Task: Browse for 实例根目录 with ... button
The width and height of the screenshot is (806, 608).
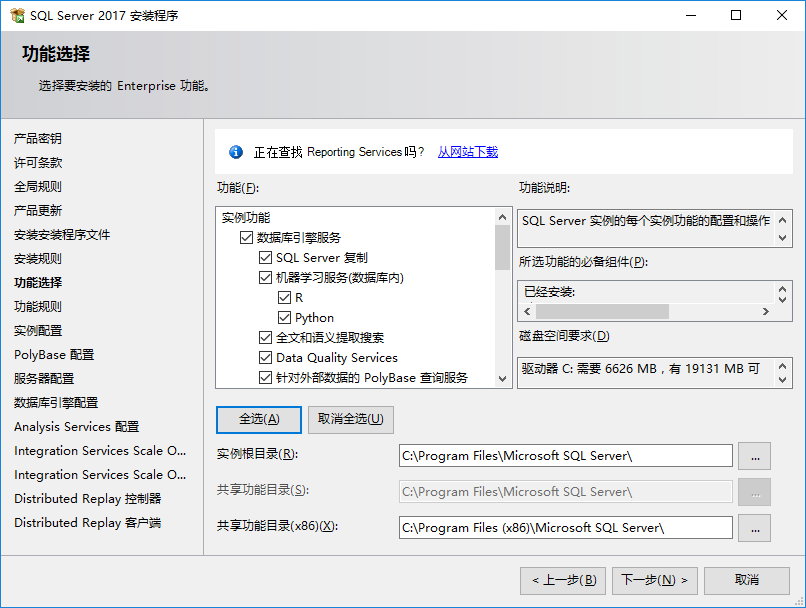Action: point(755,456)
